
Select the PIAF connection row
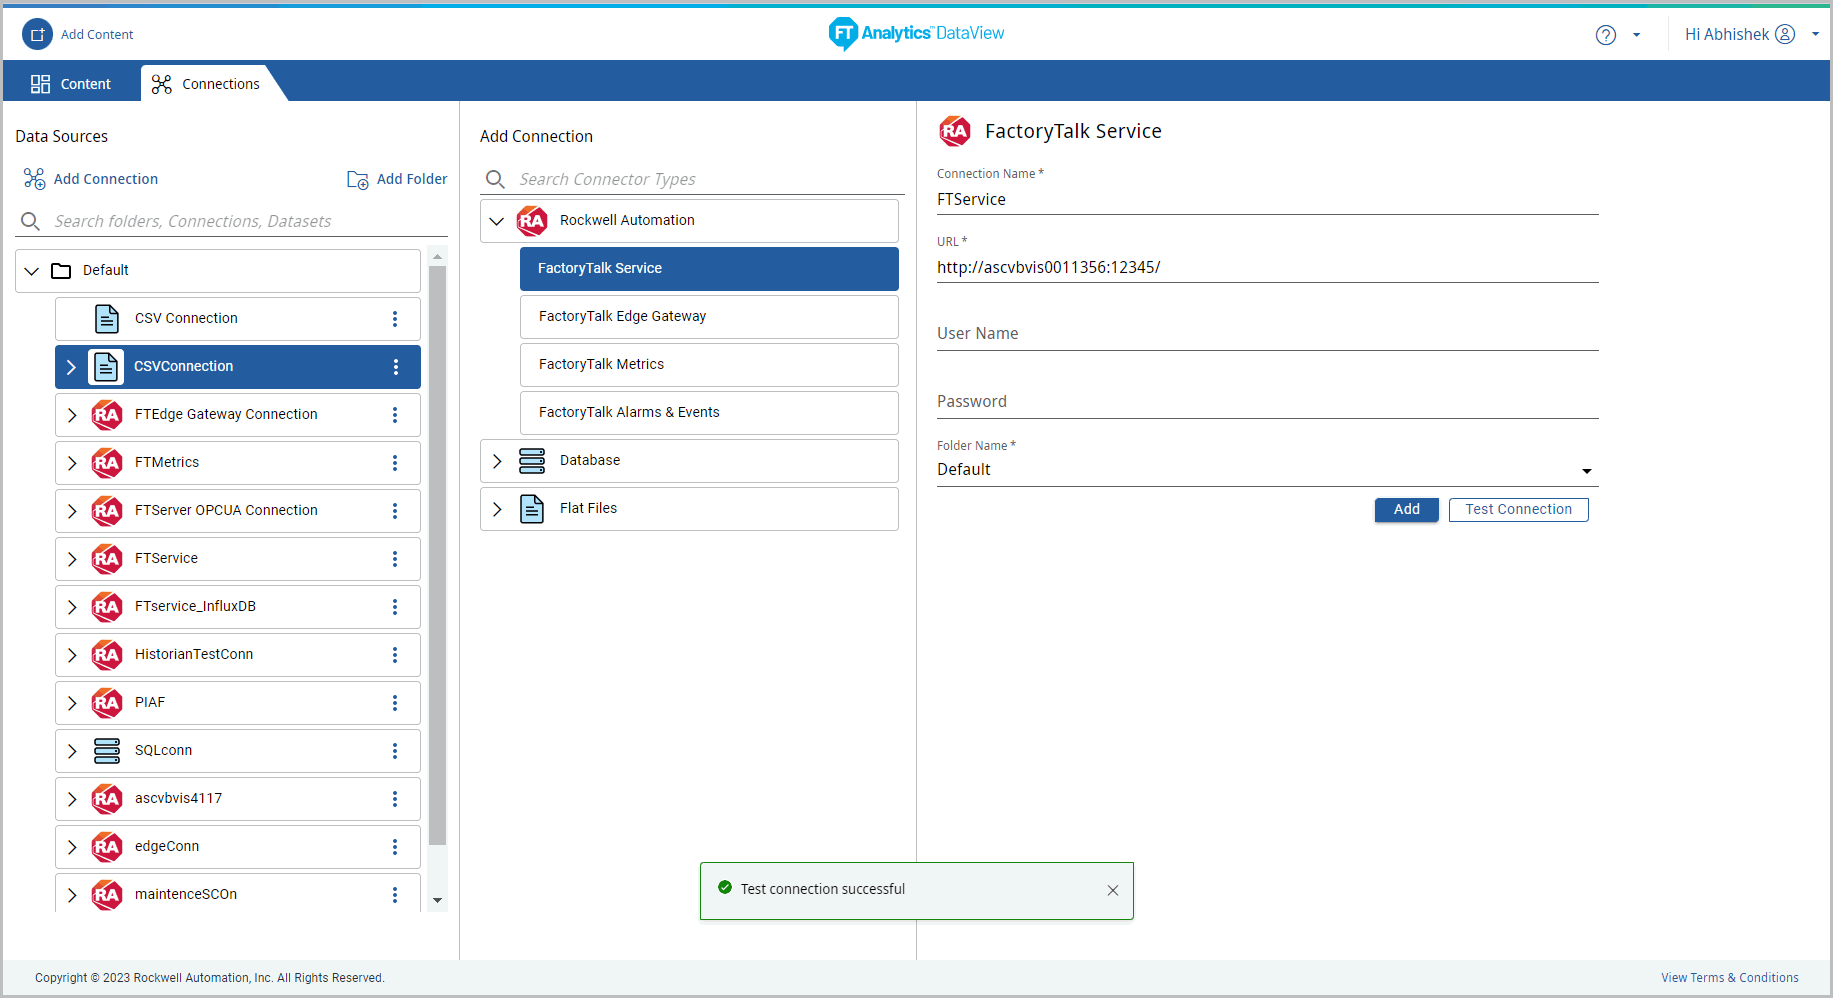(x=238, y=702)
